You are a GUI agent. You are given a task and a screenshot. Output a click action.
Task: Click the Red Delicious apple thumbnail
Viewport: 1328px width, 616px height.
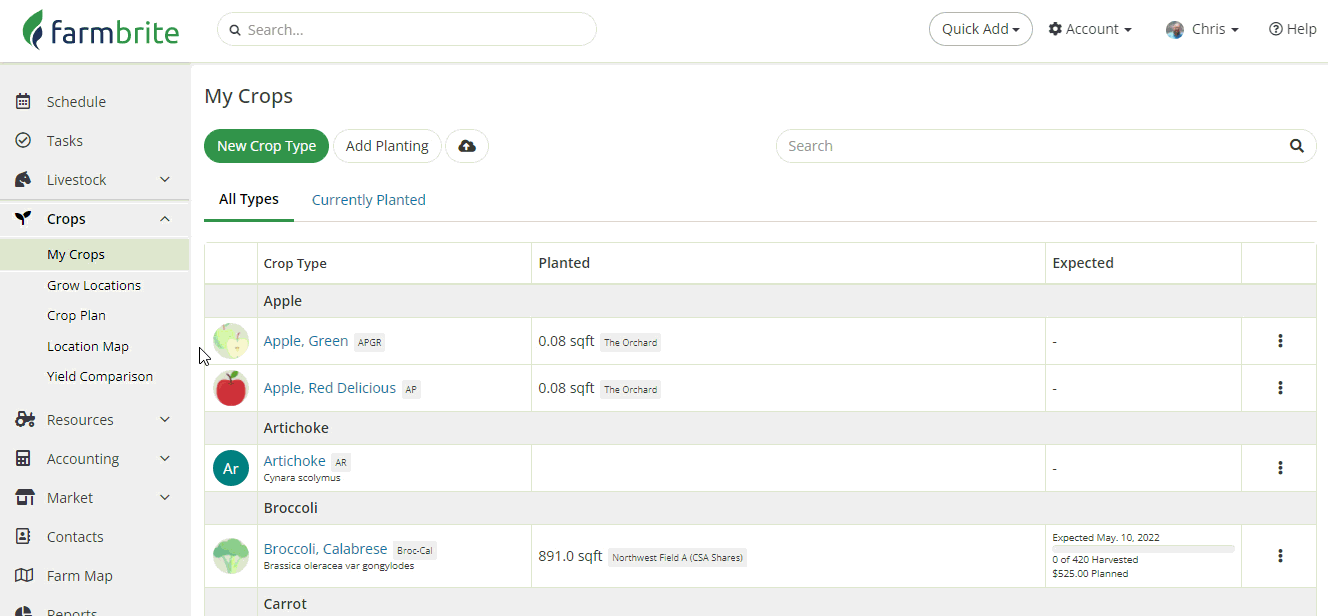coord(231,388)
